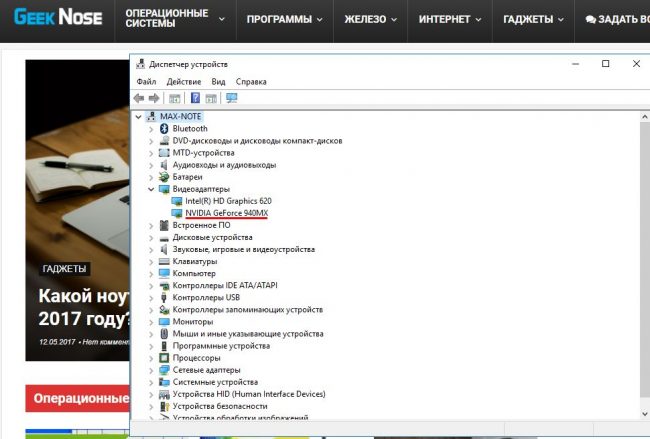Click the Дисковые устройства icon
The image size is (650, 439).
tap(164, 238)
